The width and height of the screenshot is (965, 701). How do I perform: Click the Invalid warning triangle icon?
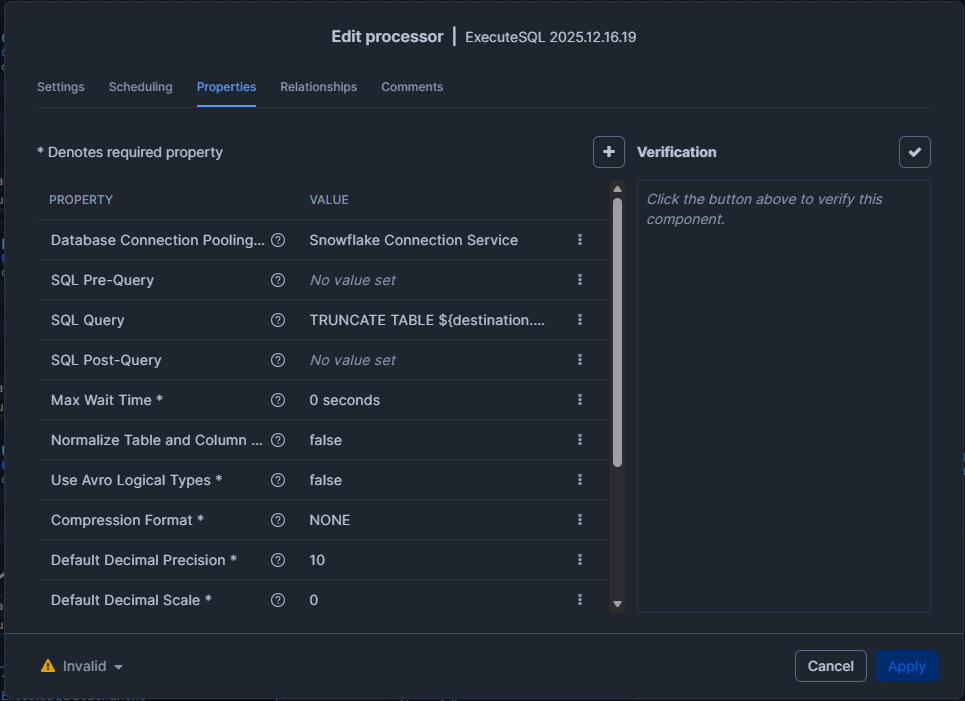[48, 666]
